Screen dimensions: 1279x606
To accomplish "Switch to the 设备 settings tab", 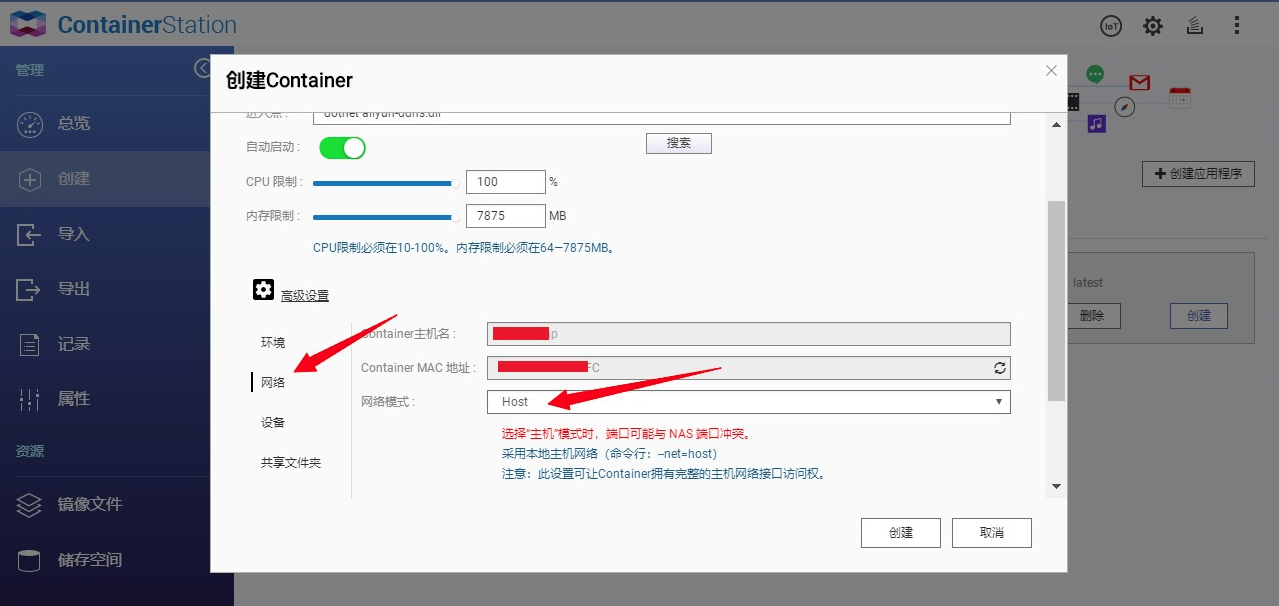I will click(273, 423).
